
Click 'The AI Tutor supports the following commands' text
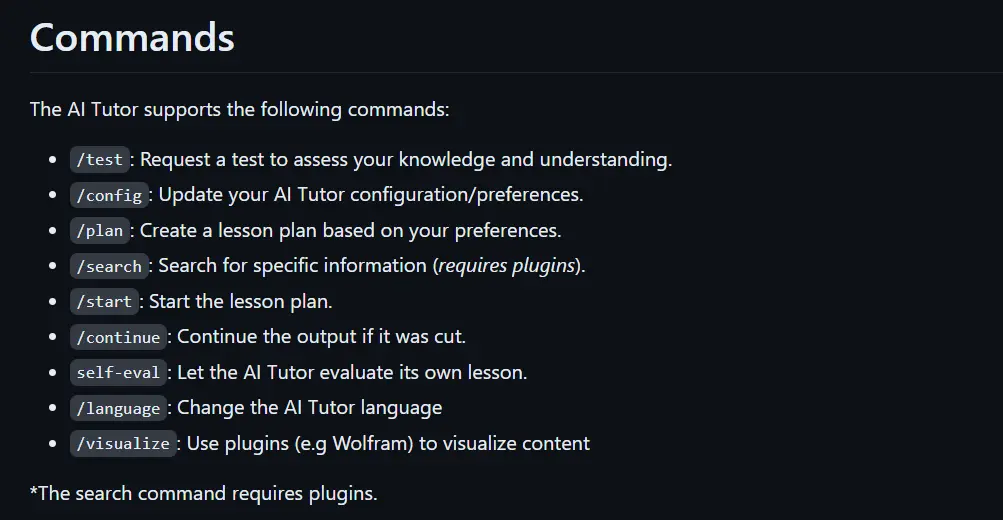tap(240, 109)
